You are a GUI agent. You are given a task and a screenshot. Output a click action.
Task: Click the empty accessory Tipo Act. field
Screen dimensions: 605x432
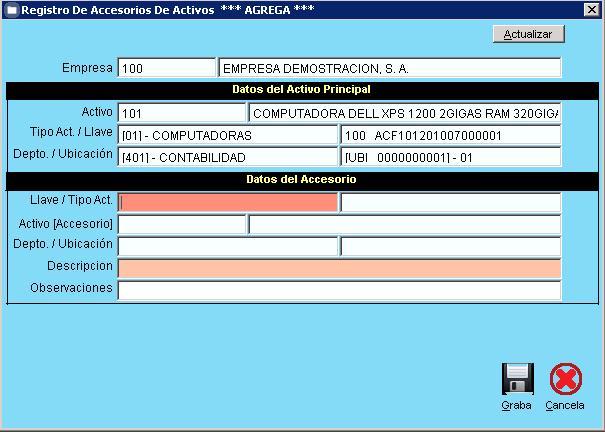point(450,202)
